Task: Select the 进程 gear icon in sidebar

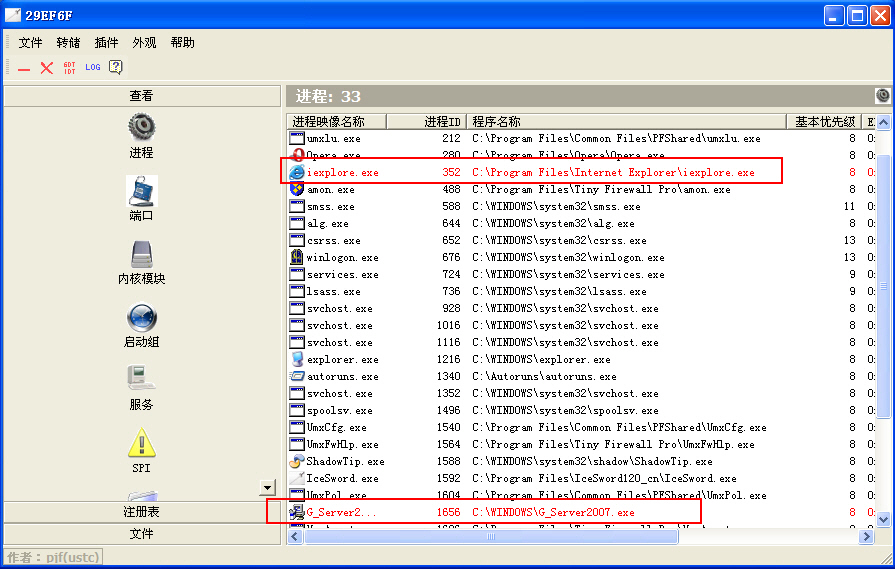Action: pos(142,127)
